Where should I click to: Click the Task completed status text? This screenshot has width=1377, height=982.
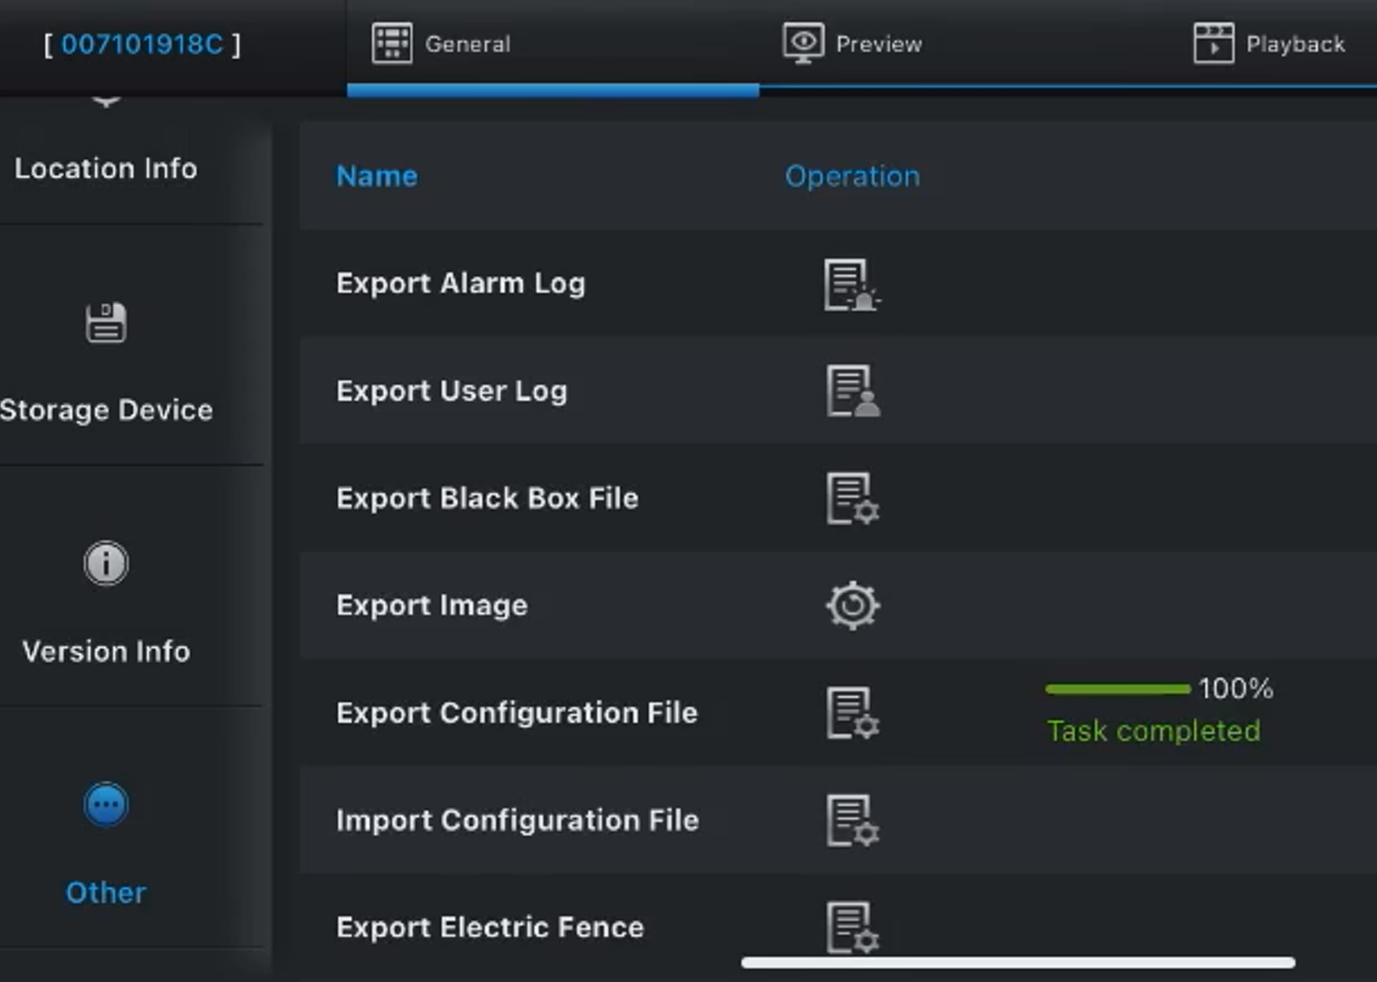pos(1152,730)
